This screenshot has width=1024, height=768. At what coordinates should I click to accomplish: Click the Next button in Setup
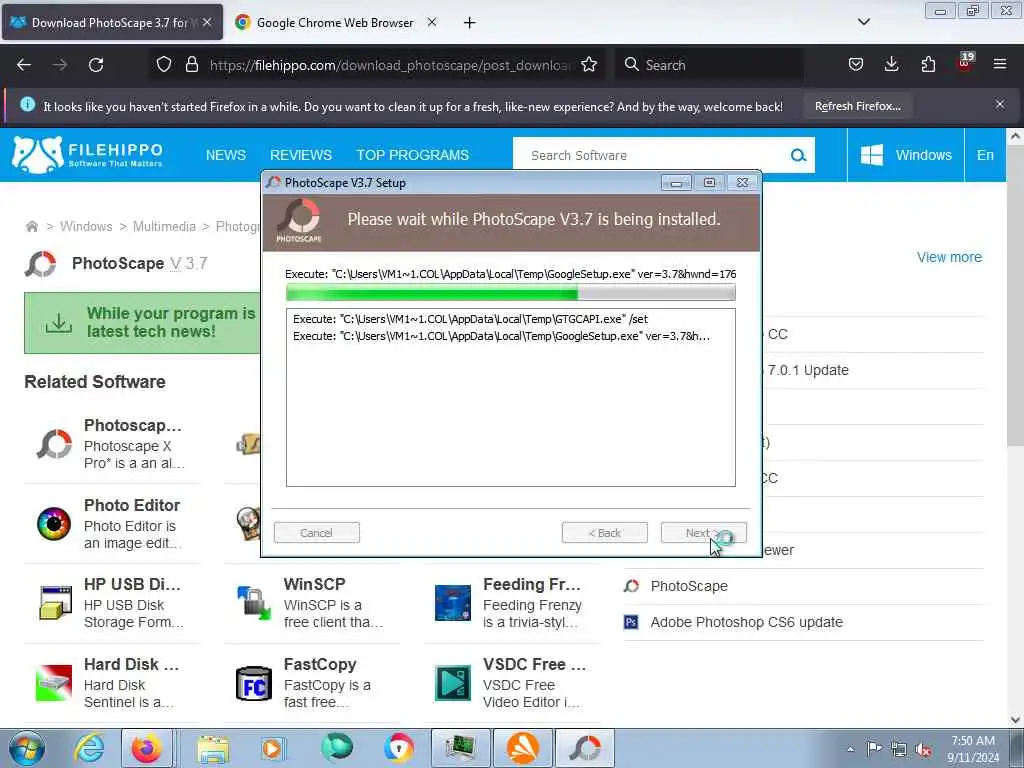(x=703, y=533)
